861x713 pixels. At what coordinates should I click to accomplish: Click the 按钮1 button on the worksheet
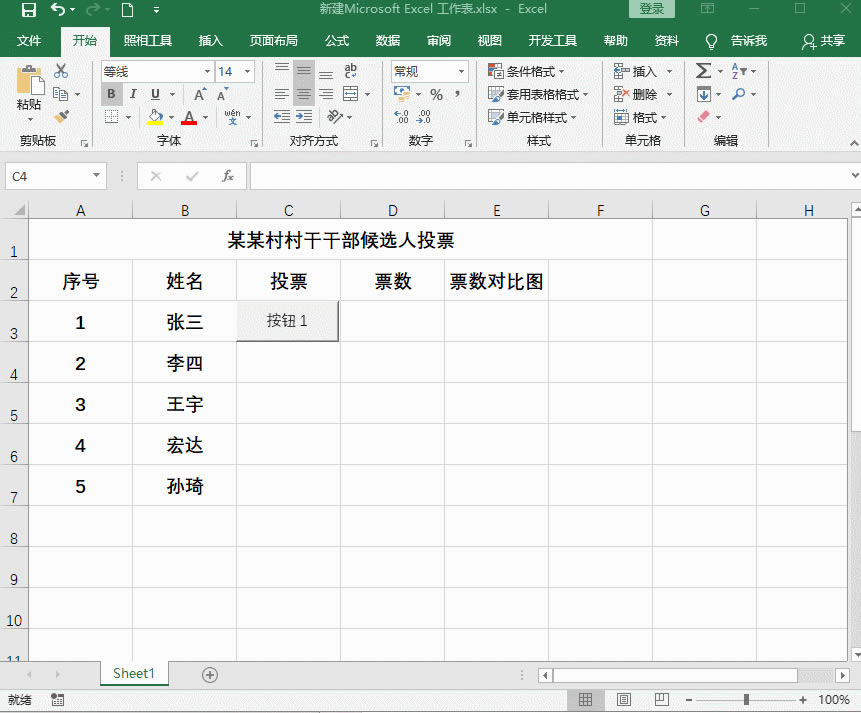tap(287, 321)
